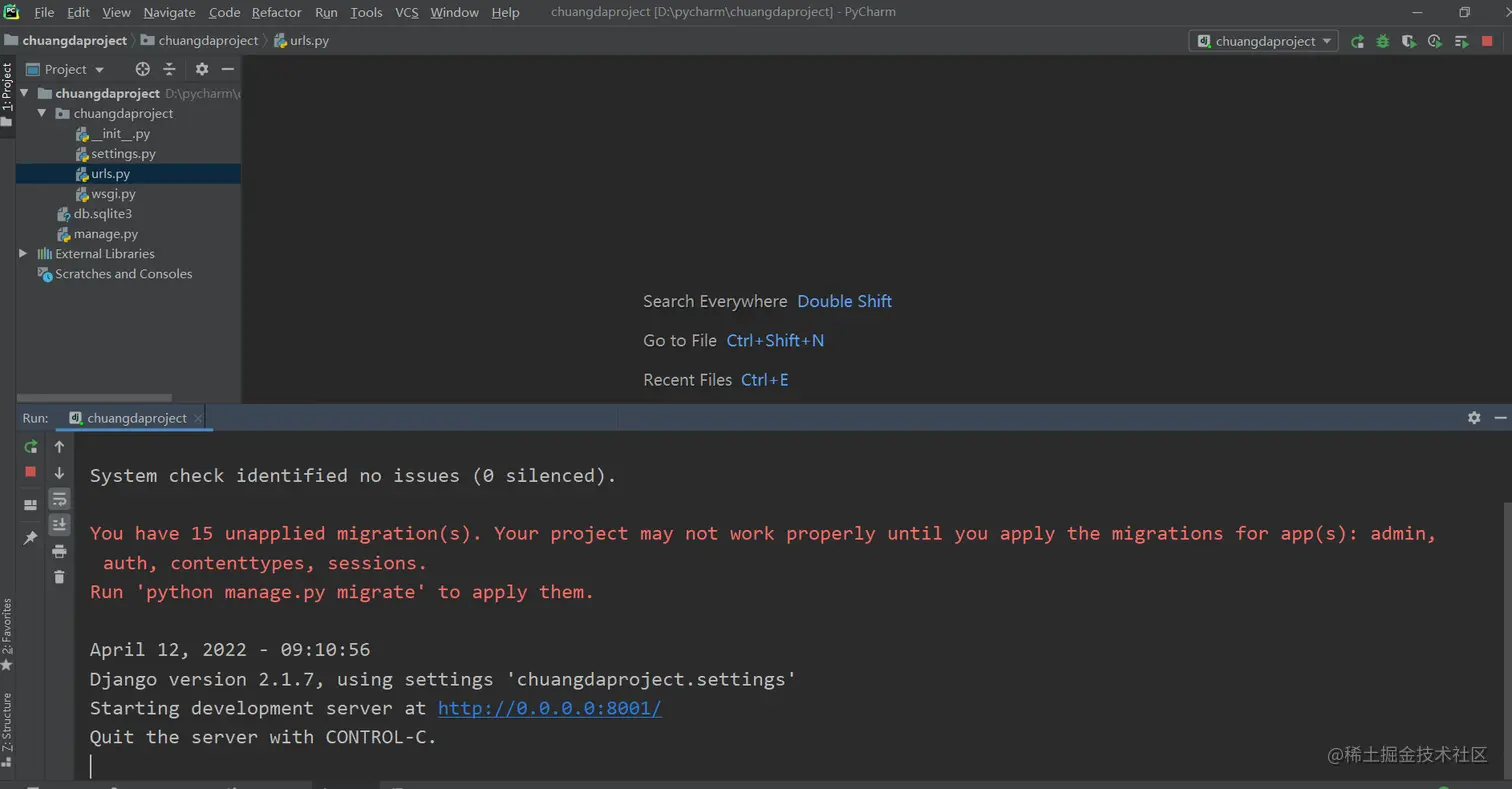
Task: Open the 2: Favorites side tool tab
Action: [7, 634]
